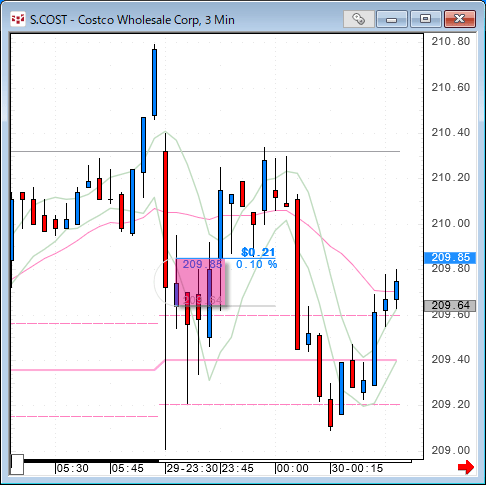Close the S.COST chart window
The height and width of the screenshot is (485, 486).
(460, 19)
